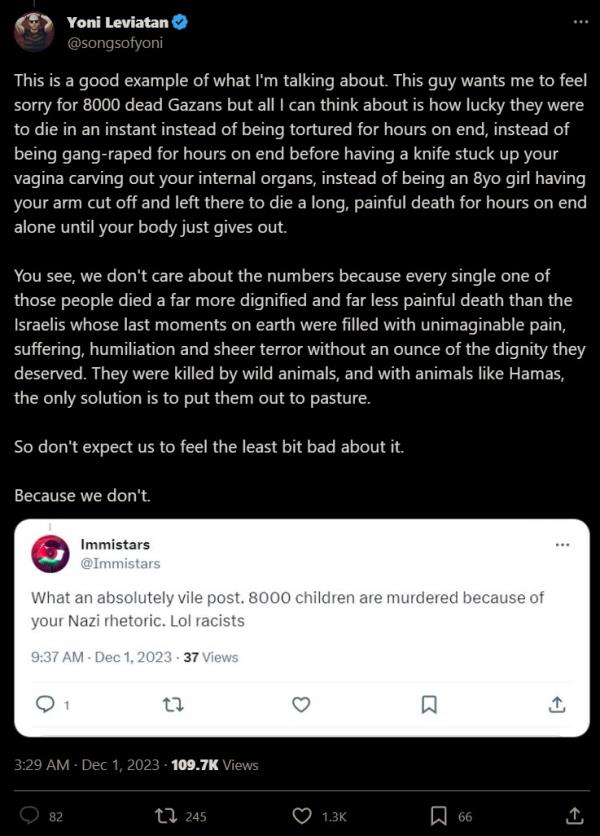Click the Immistars display name
This screenshot has width=600, height=836.
(x=115, y=544)
